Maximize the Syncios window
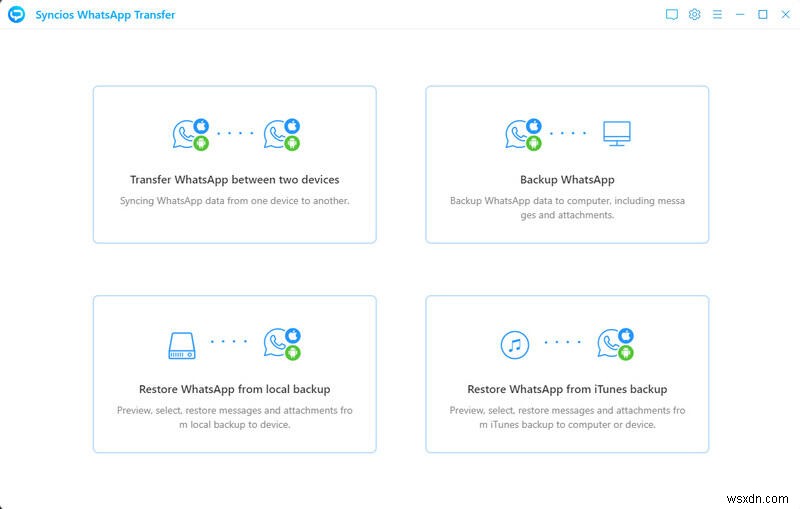 point(763,14)
